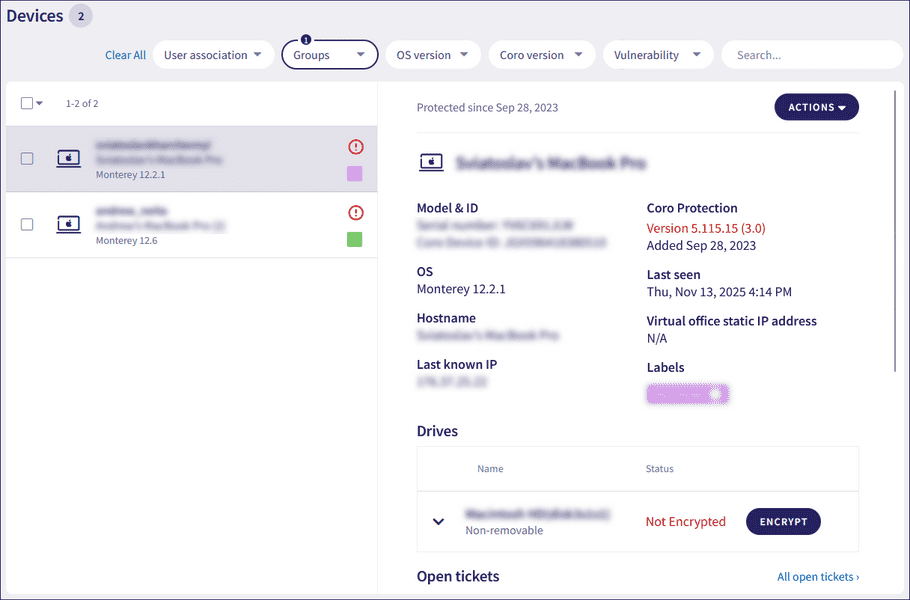Click the Mac laptop icon in Monterey 12.6 row
This screenshot has width=910, height=600.
pos(68,224)
